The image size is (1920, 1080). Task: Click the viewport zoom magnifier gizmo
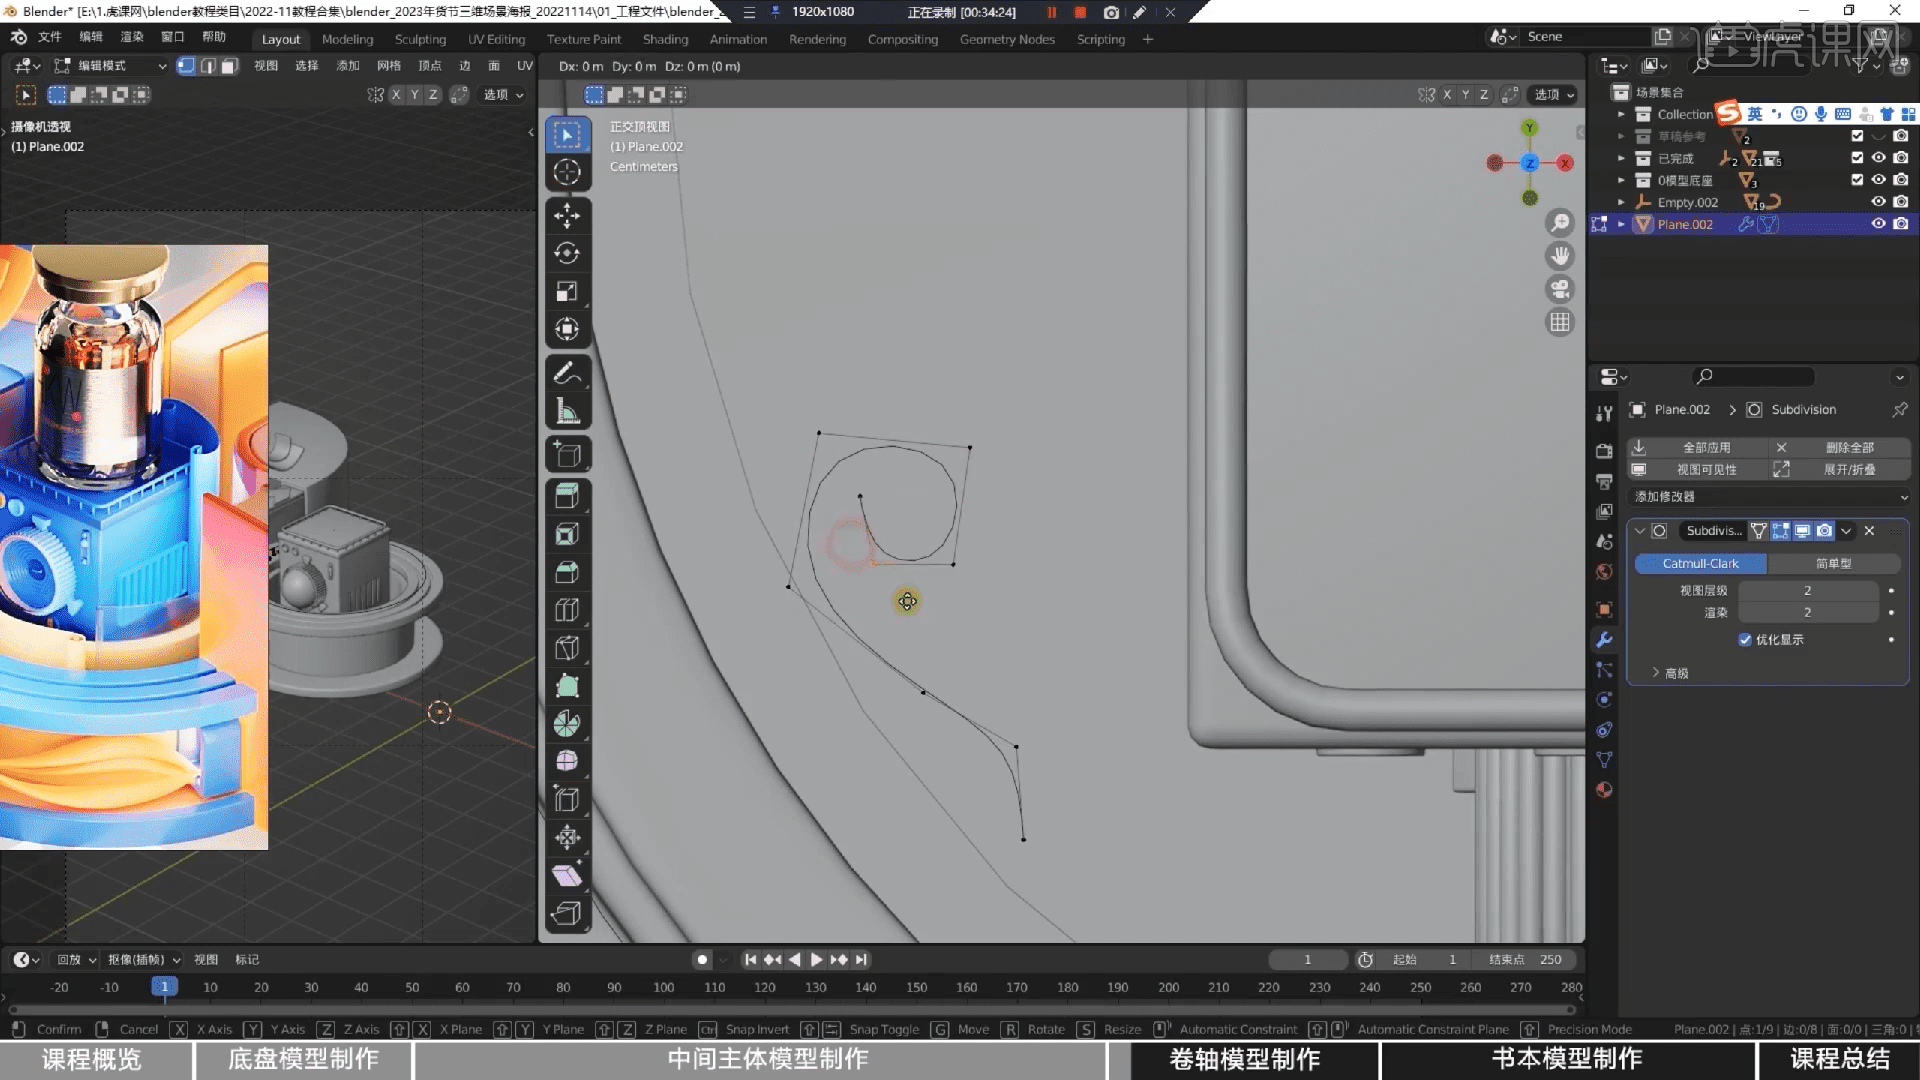pos(1560,223)
